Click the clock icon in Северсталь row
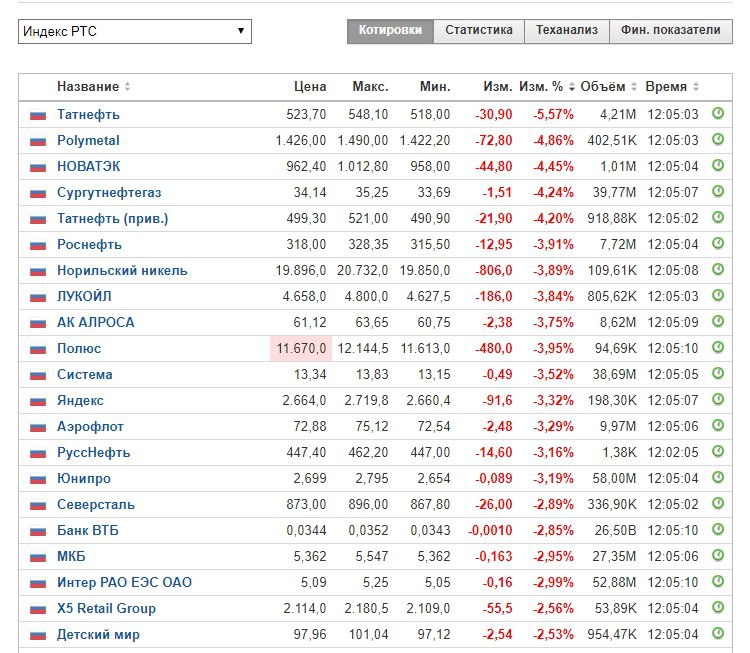750x653 pixels. 718,503
